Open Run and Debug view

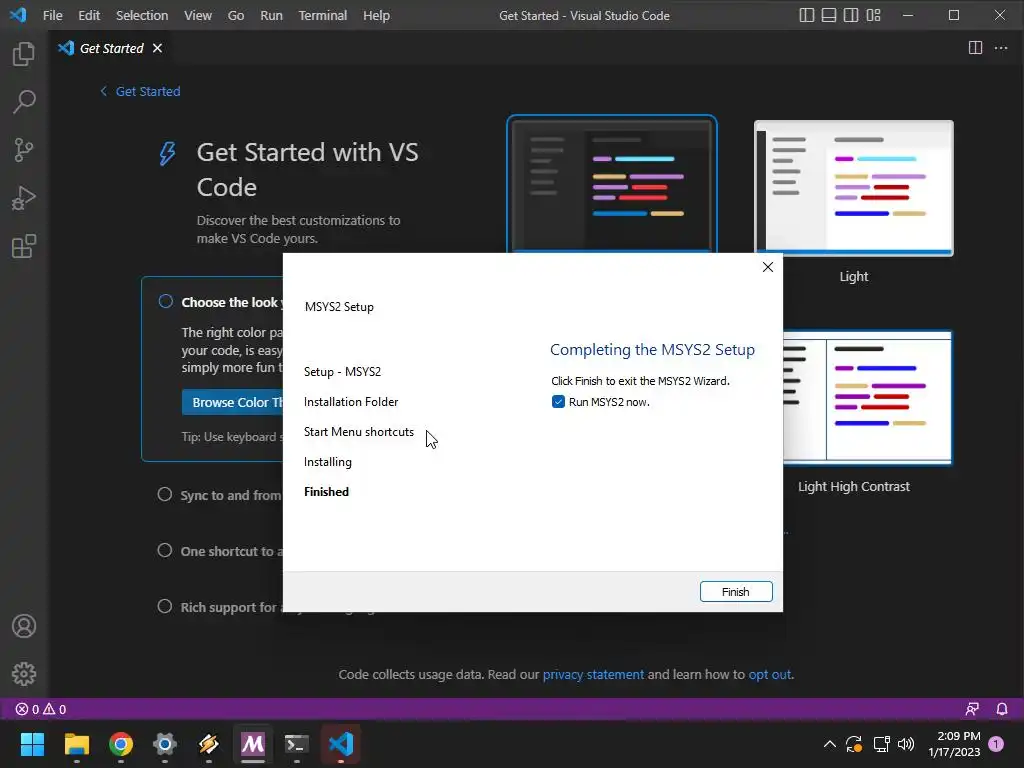[24, 198]
